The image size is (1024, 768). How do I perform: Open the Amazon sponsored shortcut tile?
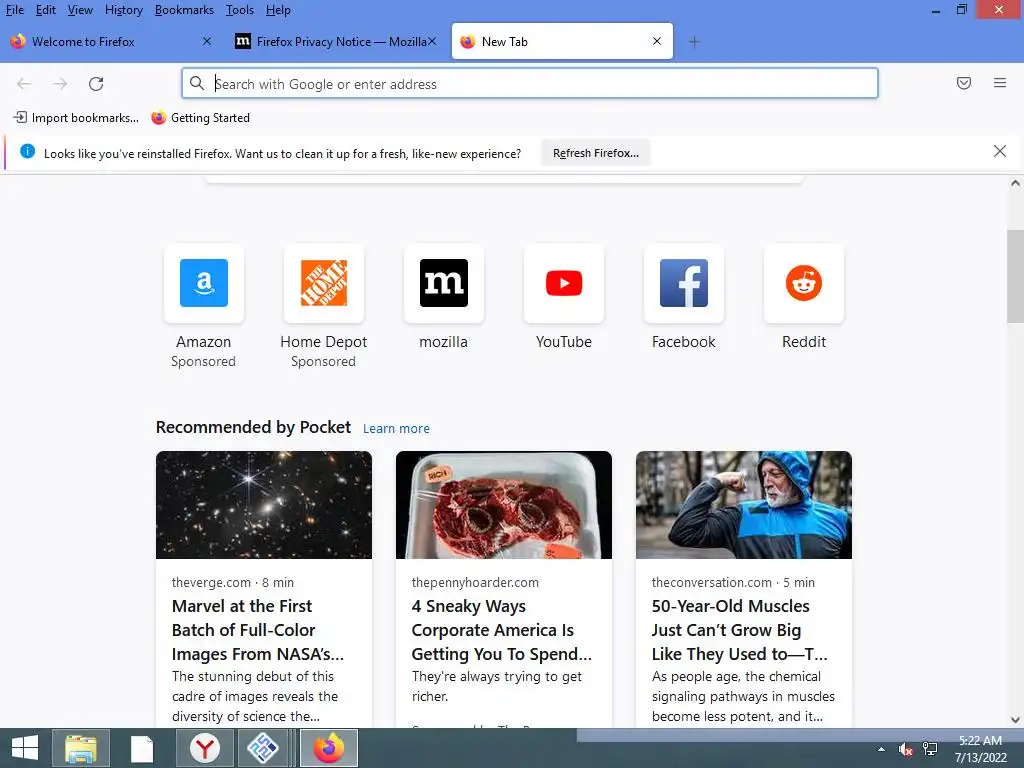tap(204, 283)
